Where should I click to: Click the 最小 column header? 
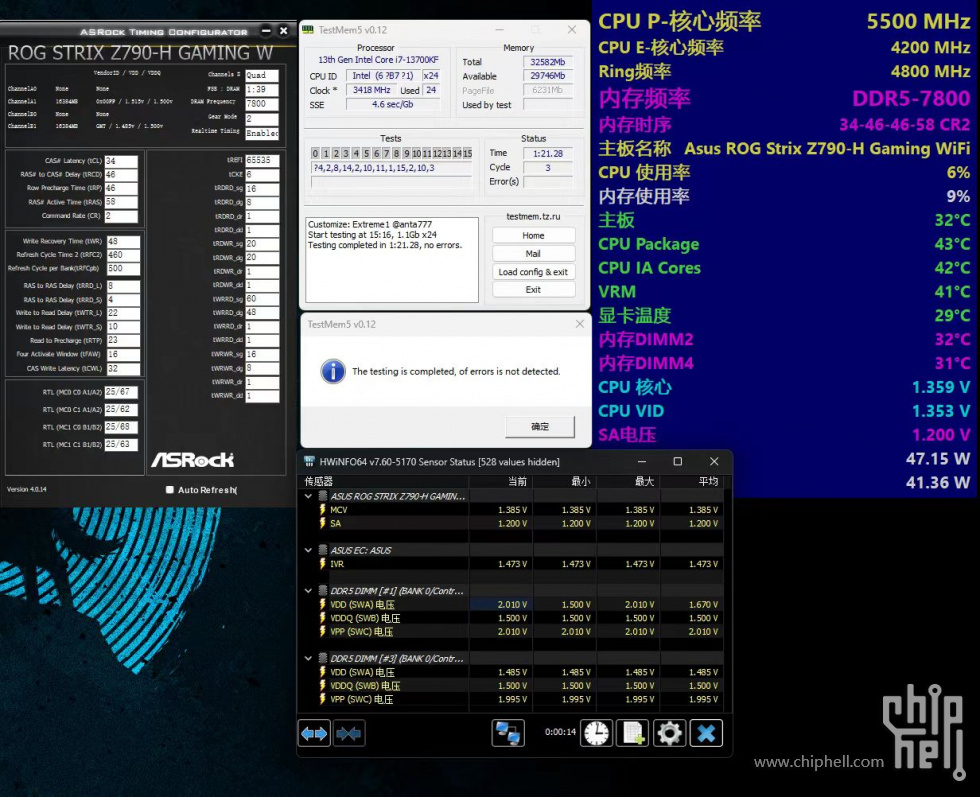pos(564,481)
